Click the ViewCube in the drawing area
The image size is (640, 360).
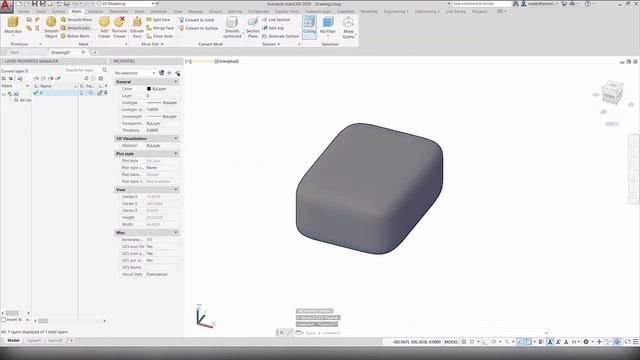tap(612, 92)
